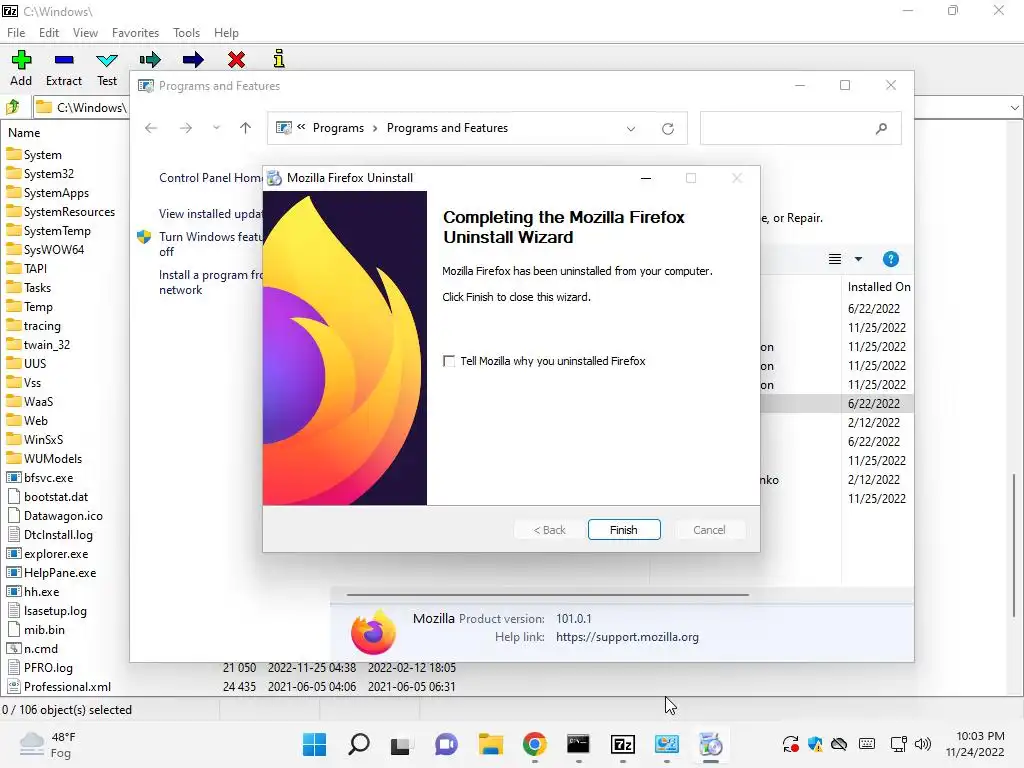Viewport: 1024px width, 768px height.
Task: Click the 7-Zip Info icon
Action: coord(279,59)
